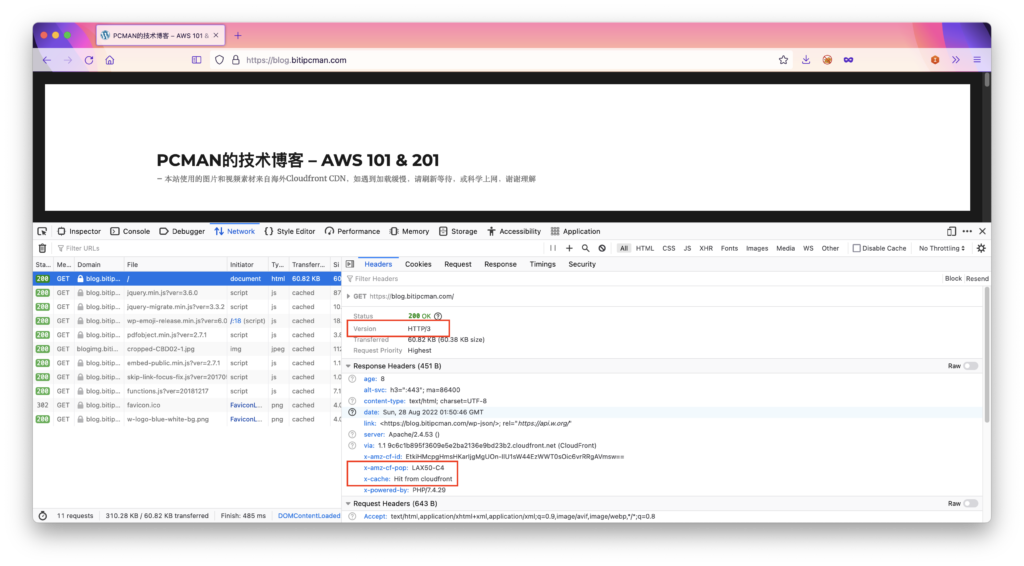The height and width of the screenshot is (566, 1024).
Task: Click the search magnifier icon in Network toolbar
Action: point(586,248)
